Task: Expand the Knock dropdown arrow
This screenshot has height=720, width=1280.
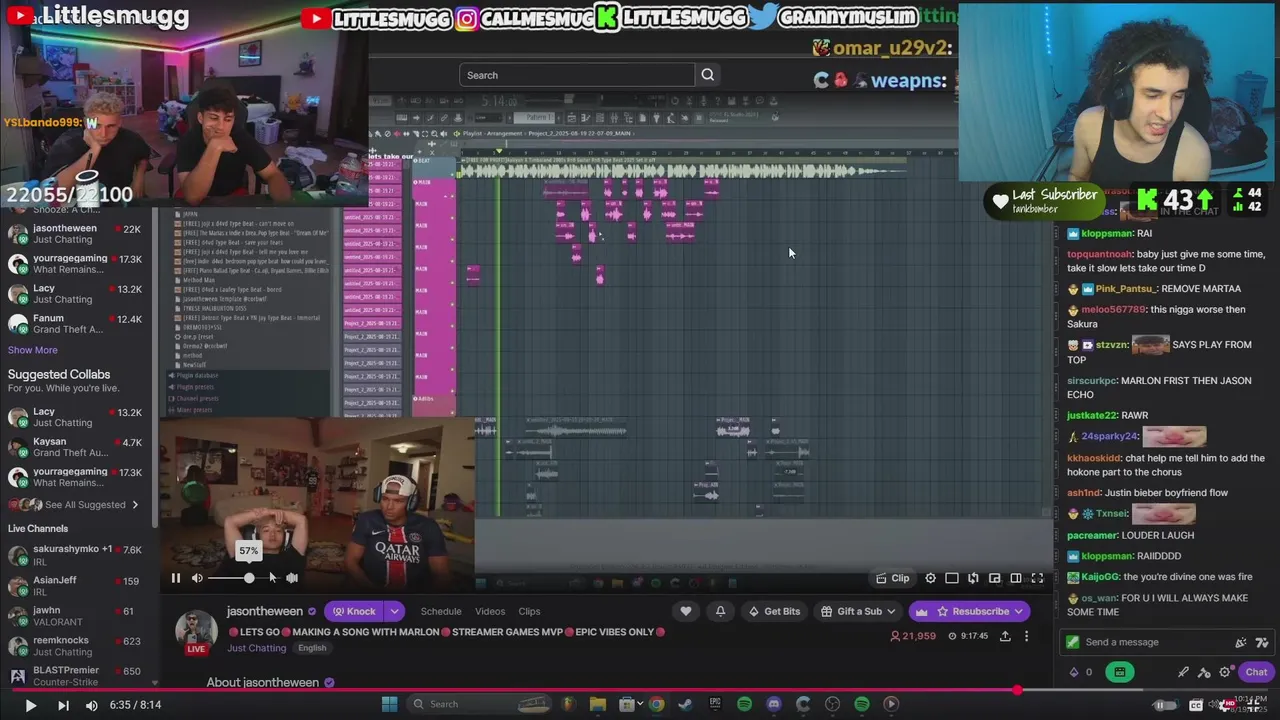Action: [x=395, y=611]
